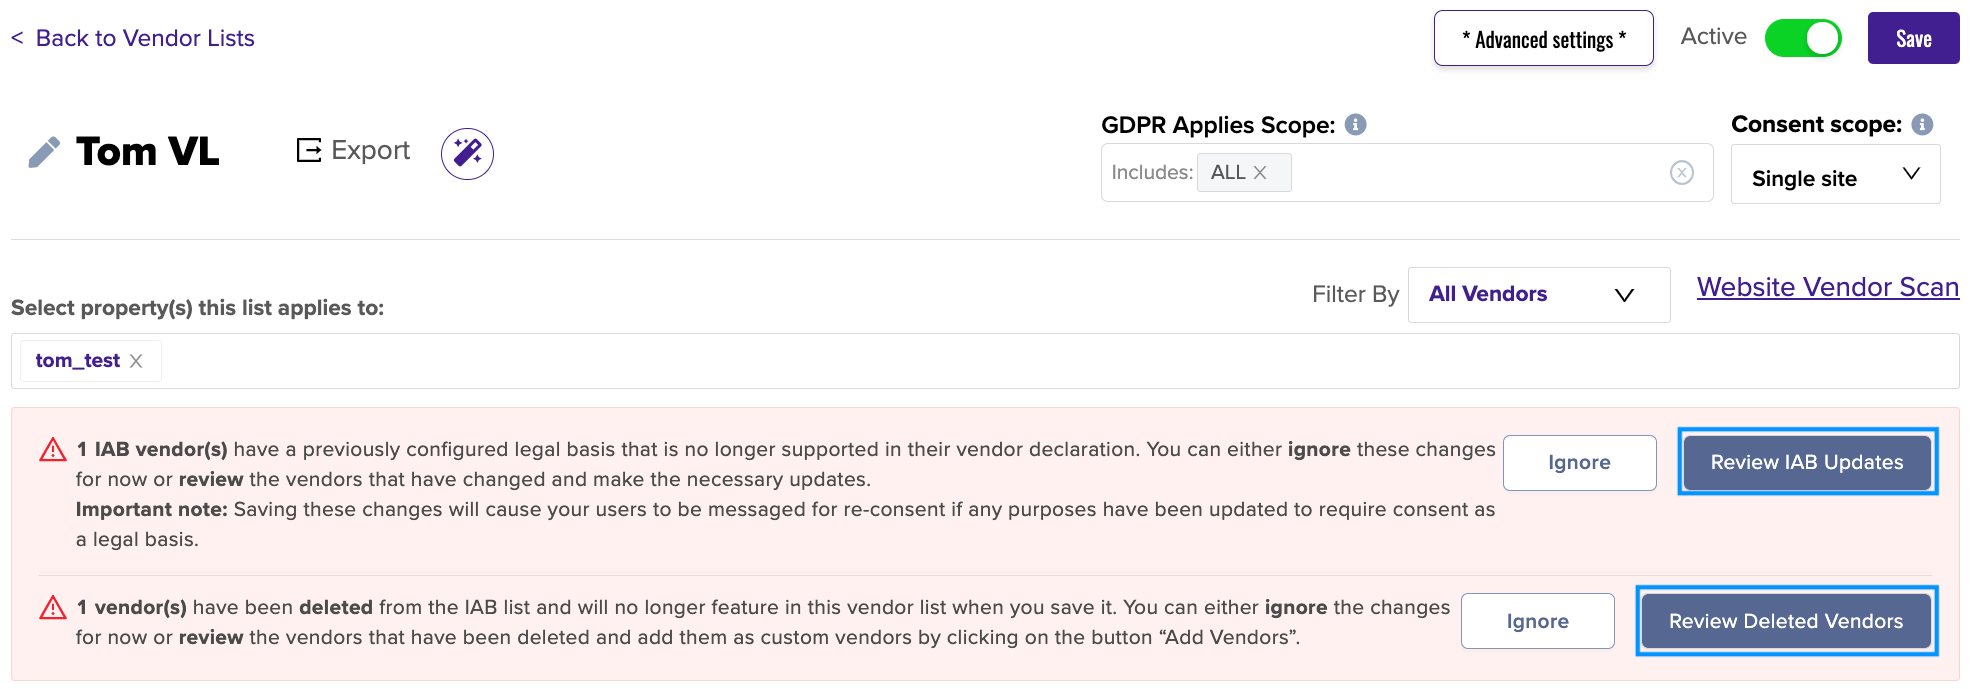Viewport: 1972px width, 689px height.
Task: Toggle the Active switch off
Action: pos(1803,38)
